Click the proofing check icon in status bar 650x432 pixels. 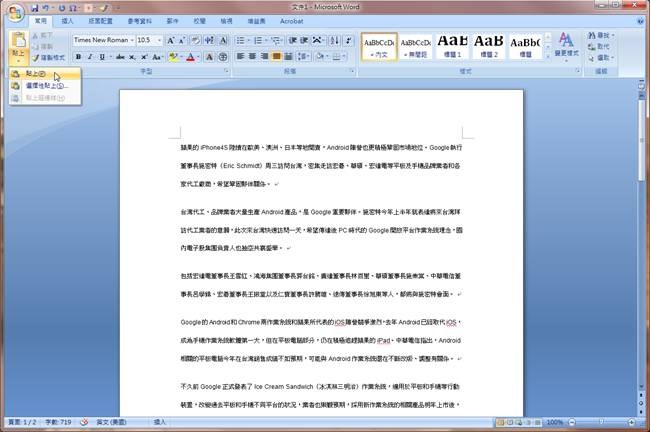(x=84, y=422)
